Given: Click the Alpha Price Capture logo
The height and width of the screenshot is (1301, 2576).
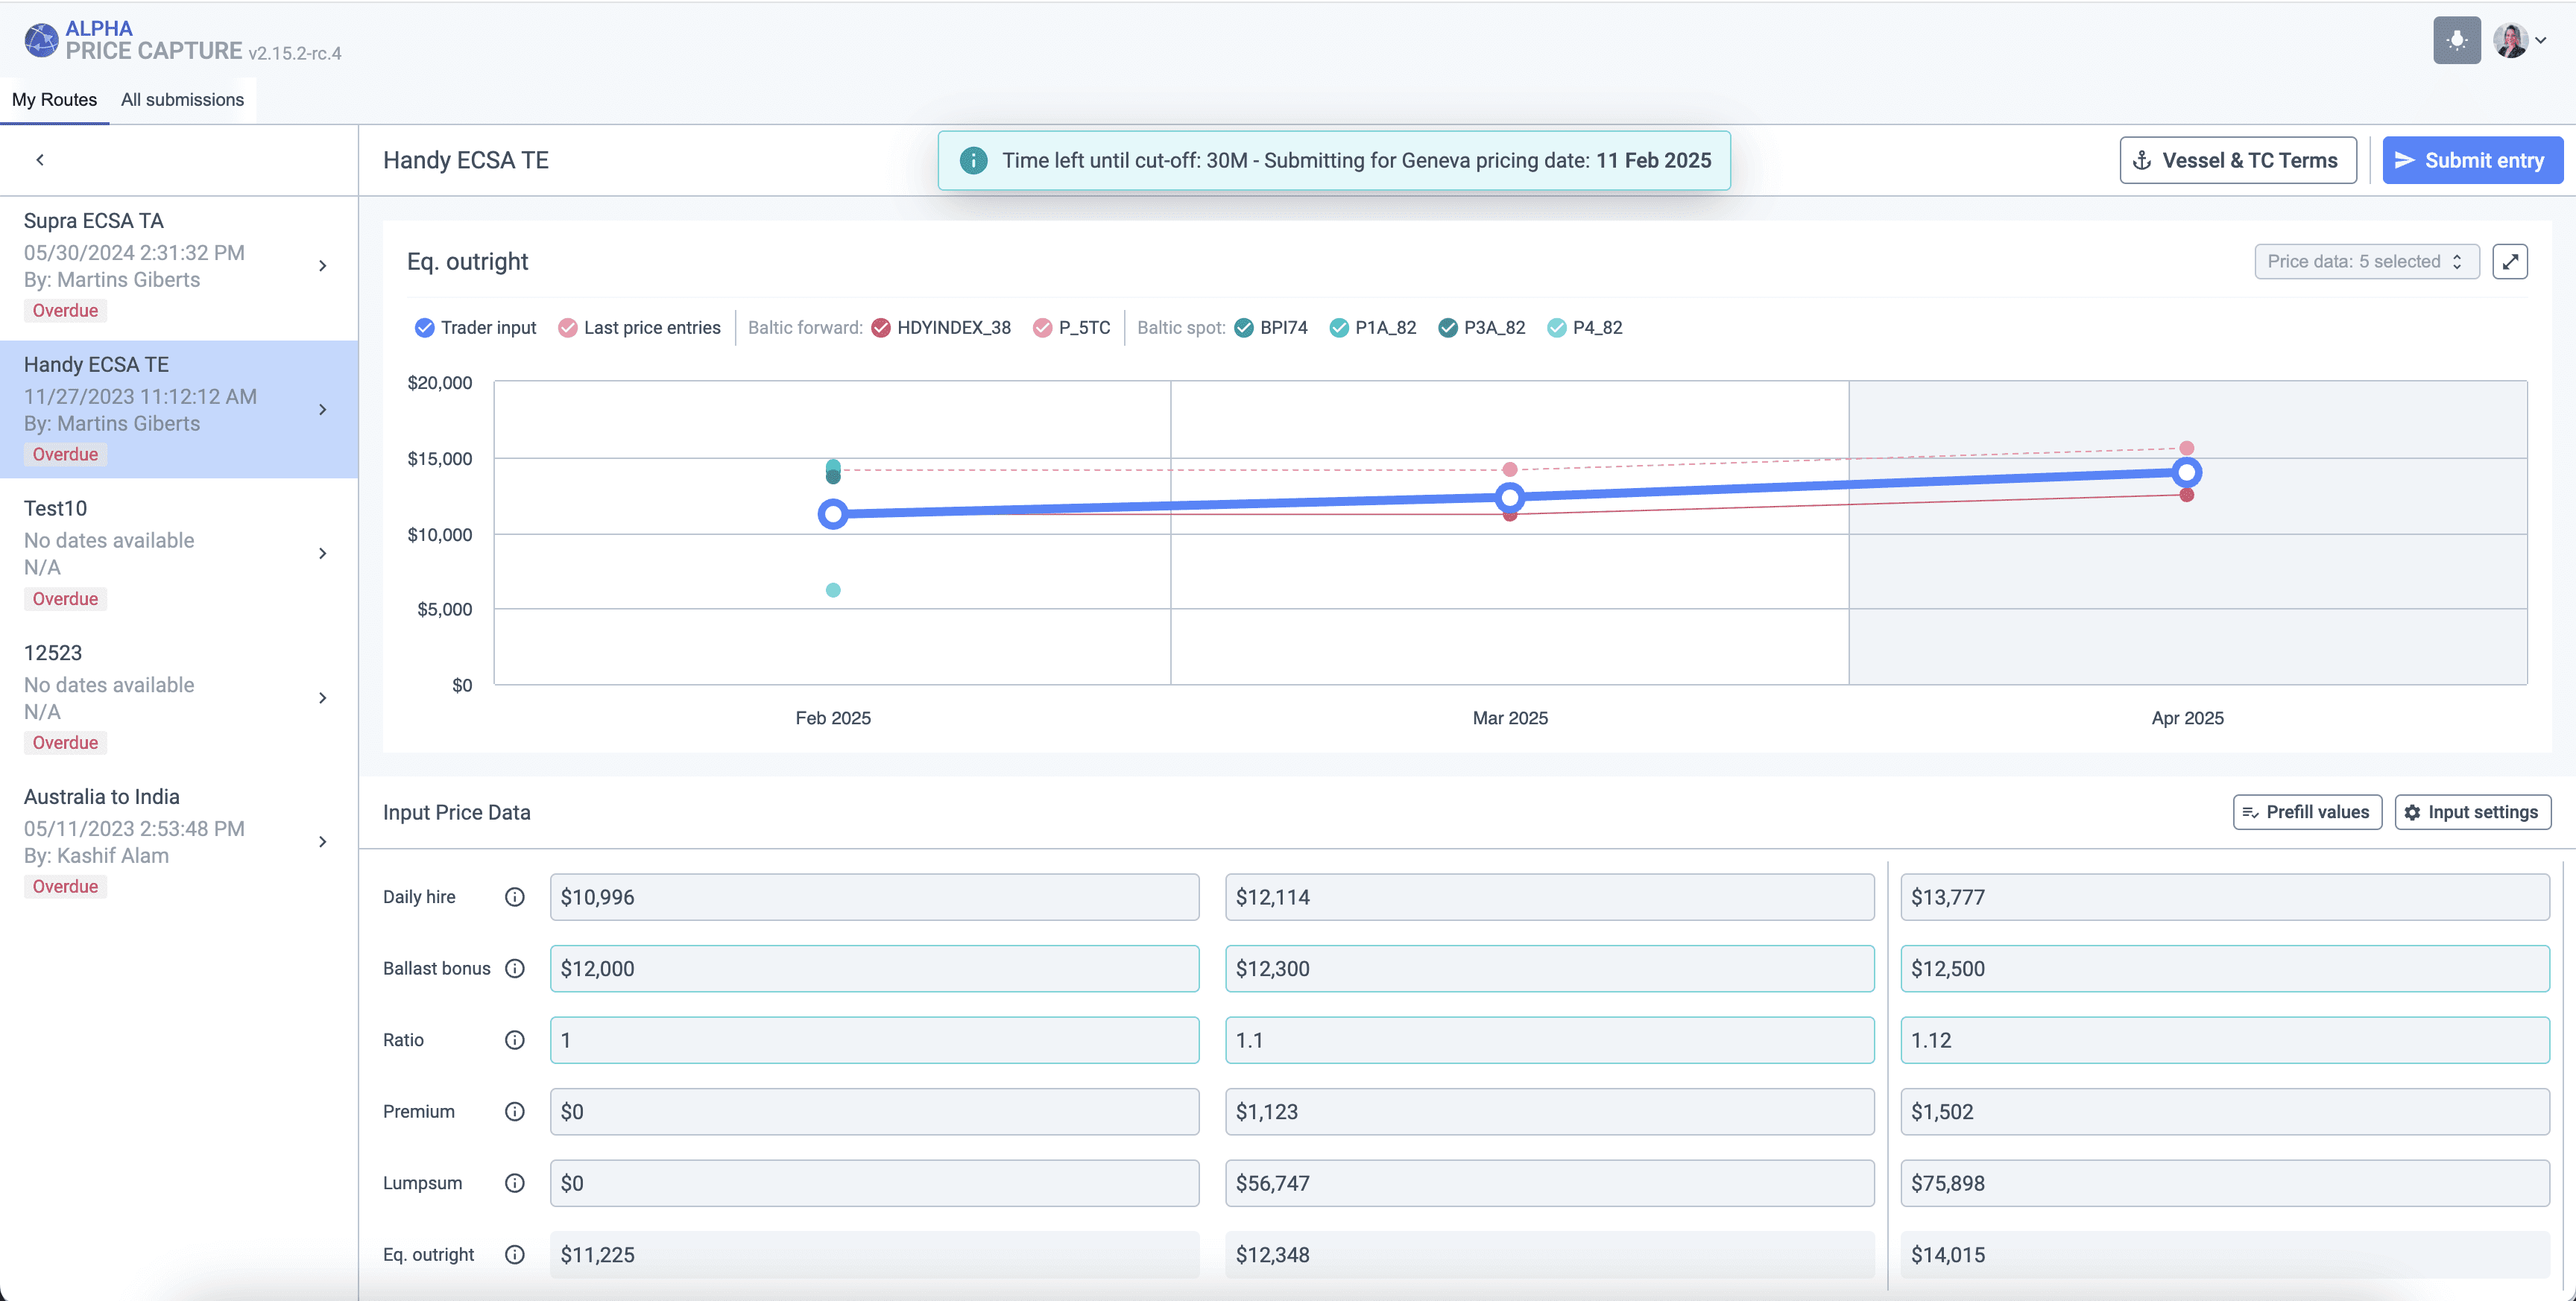Looking at the screenshot, I should pos(41,40).
